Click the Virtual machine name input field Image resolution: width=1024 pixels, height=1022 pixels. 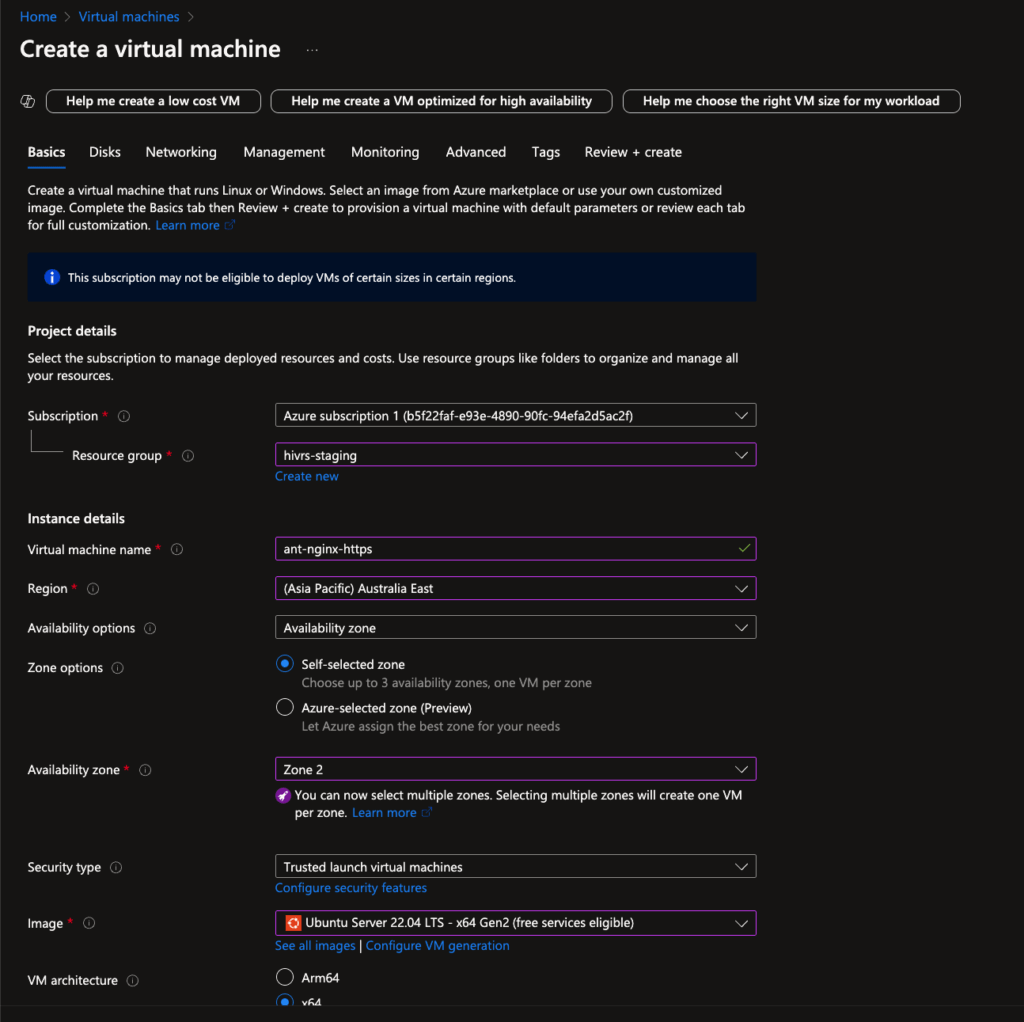point(515,549)
